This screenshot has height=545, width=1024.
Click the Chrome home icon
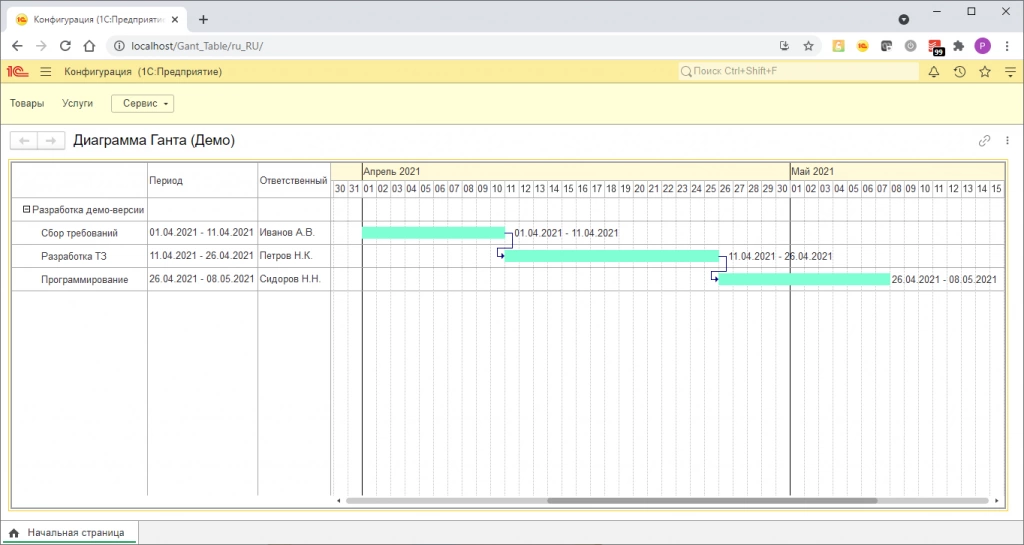tap(89, 46)
